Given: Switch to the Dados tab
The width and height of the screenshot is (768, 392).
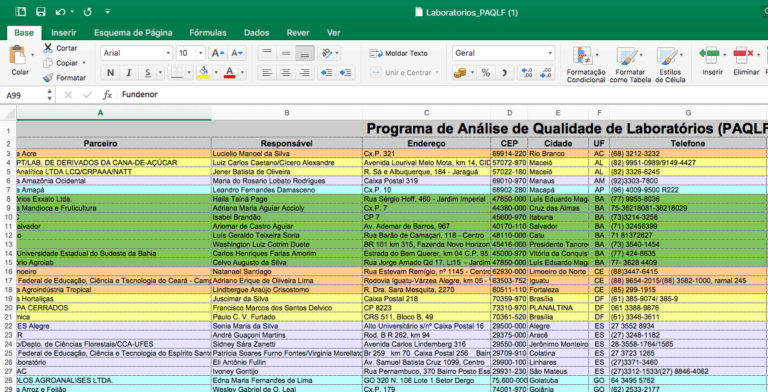Looking at the screenshot, I should (x=257, y=33).
